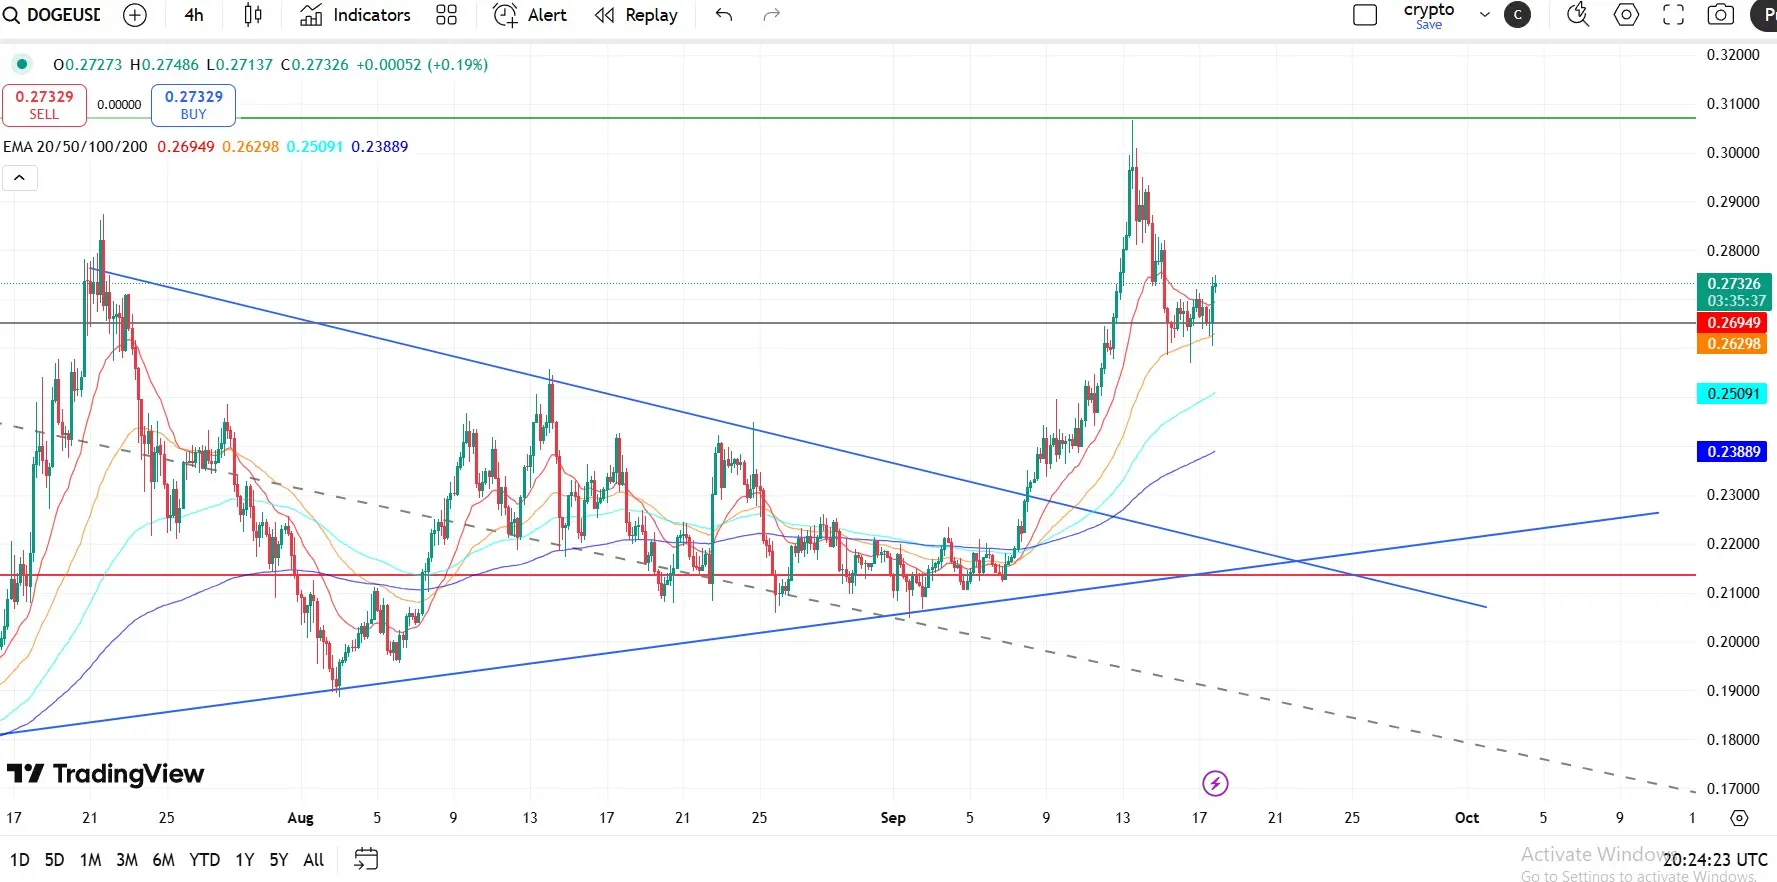Screen dimensions: 1777x882
Task: Open symbol search for DOGEUSD
Action: click(x=52, y=15)
